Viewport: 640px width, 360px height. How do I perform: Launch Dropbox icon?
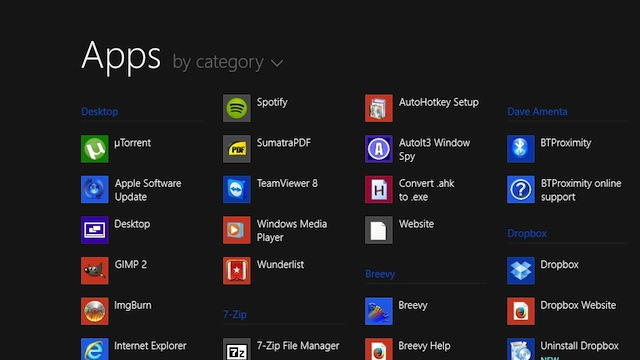(521, 271)
